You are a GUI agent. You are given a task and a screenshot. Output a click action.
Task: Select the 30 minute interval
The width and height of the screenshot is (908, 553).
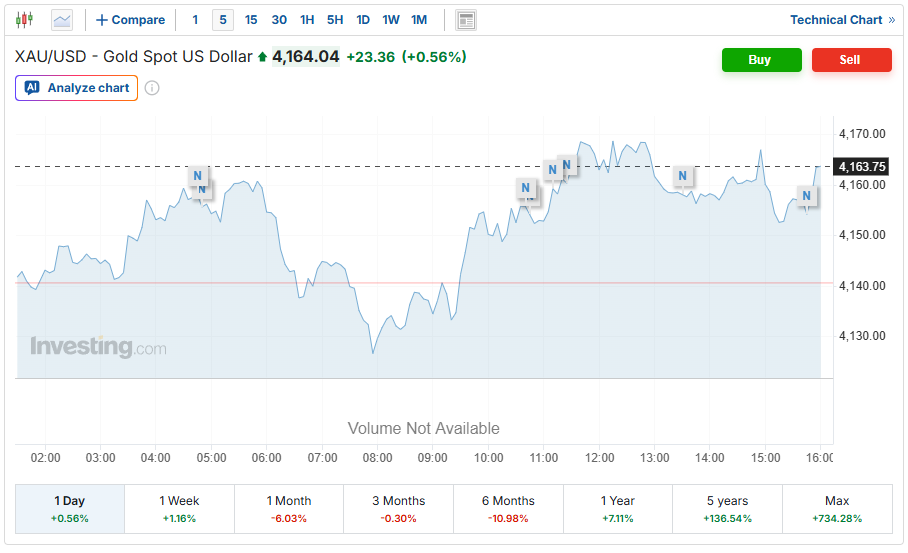(279, 20)
